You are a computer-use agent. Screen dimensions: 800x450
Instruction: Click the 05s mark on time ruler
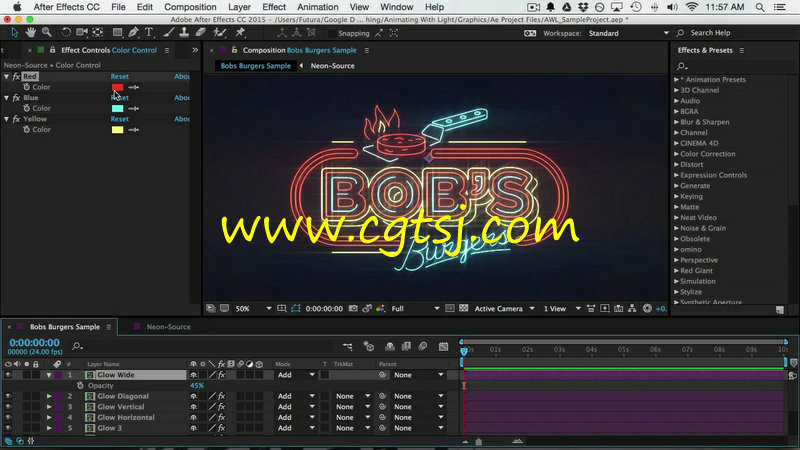623,350
